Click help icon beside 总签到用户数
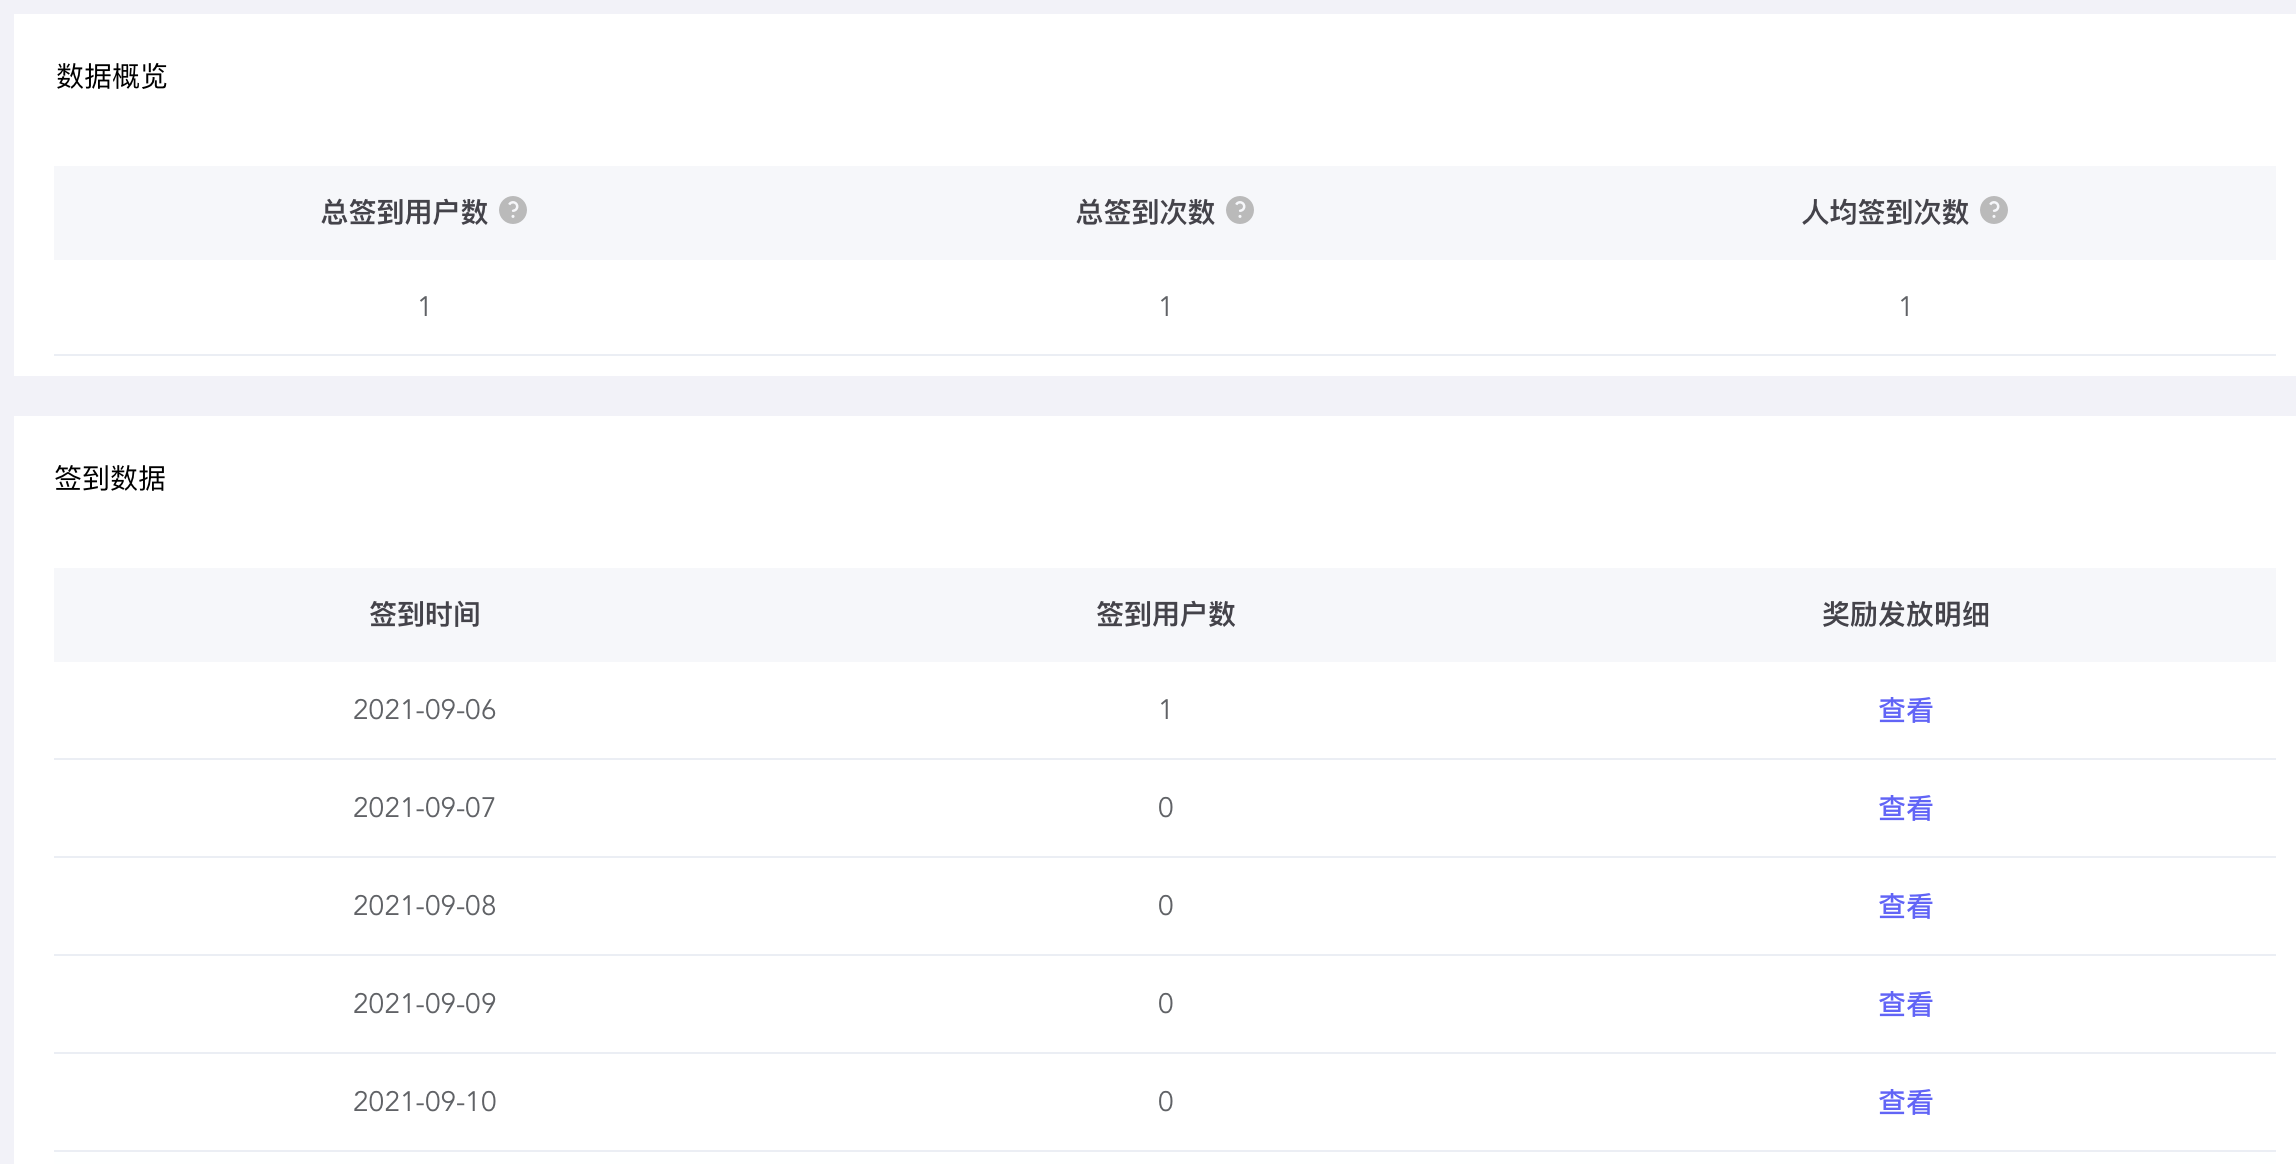Screen dimensions: 2296x1164 (x=513, y=211)
